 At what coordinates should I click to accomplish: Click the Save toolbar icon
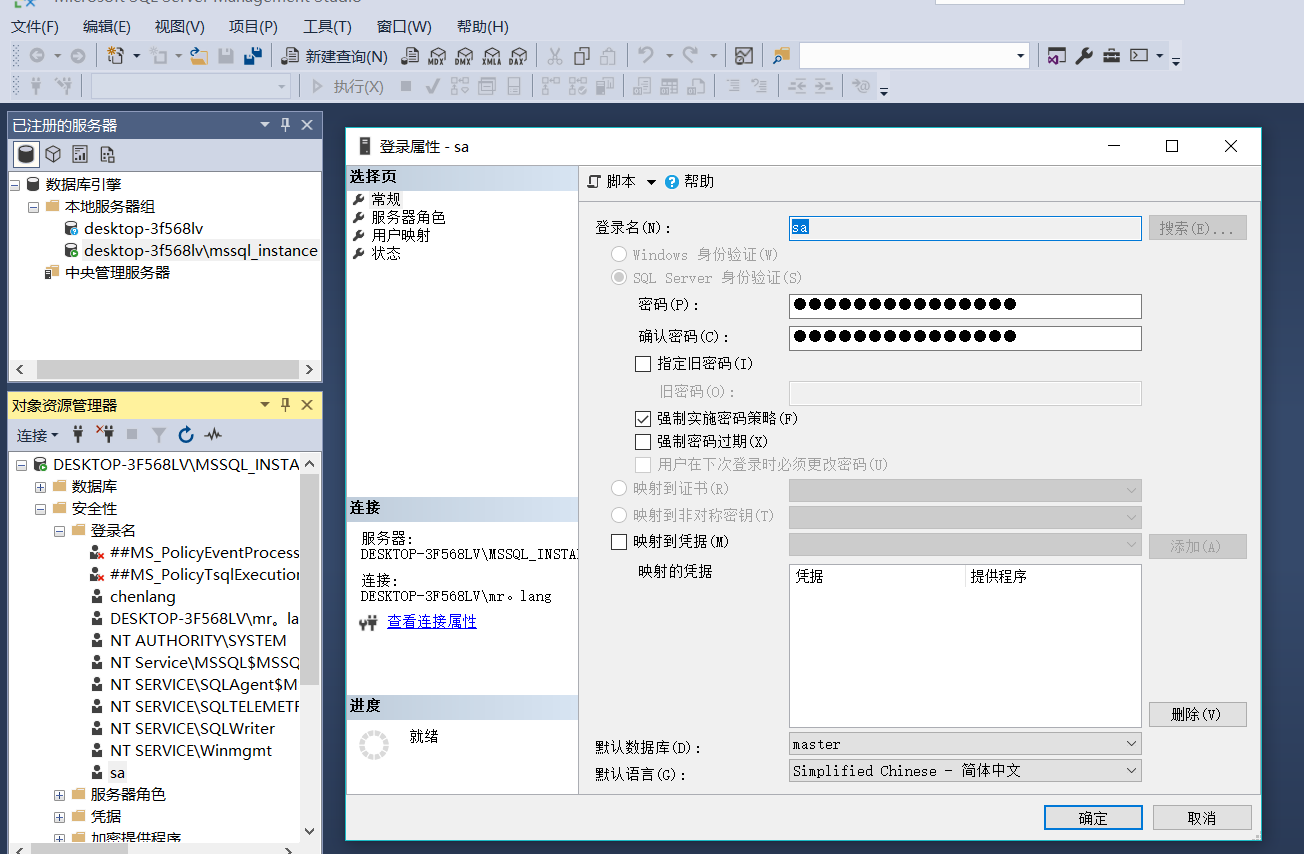click(x=225, y=56)
